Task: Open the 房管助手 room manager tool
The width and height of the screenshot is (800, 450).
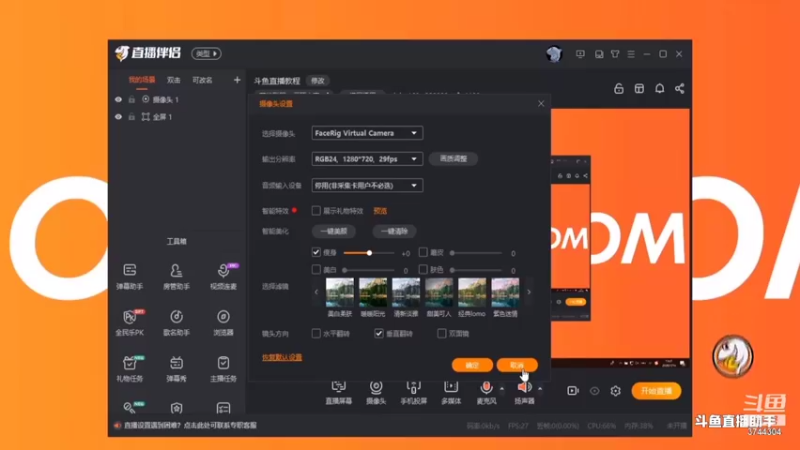Action: (176, 277)
